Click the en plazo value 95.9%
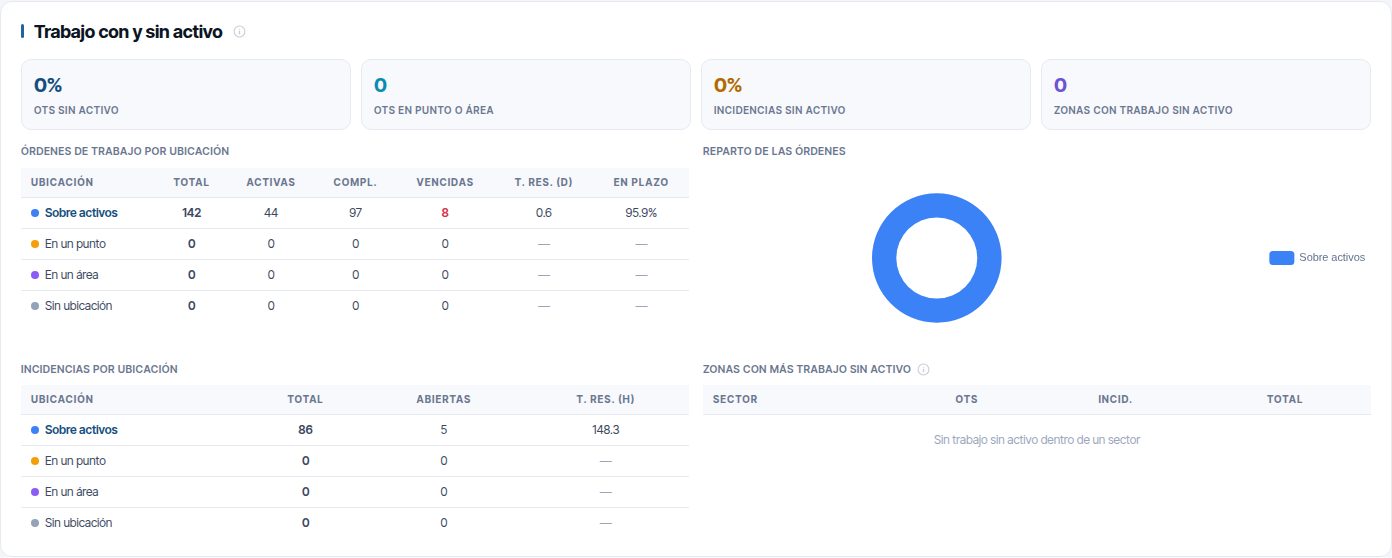Image resolution: width=1392 pixels, height=558 pixels. pos(641,213)
